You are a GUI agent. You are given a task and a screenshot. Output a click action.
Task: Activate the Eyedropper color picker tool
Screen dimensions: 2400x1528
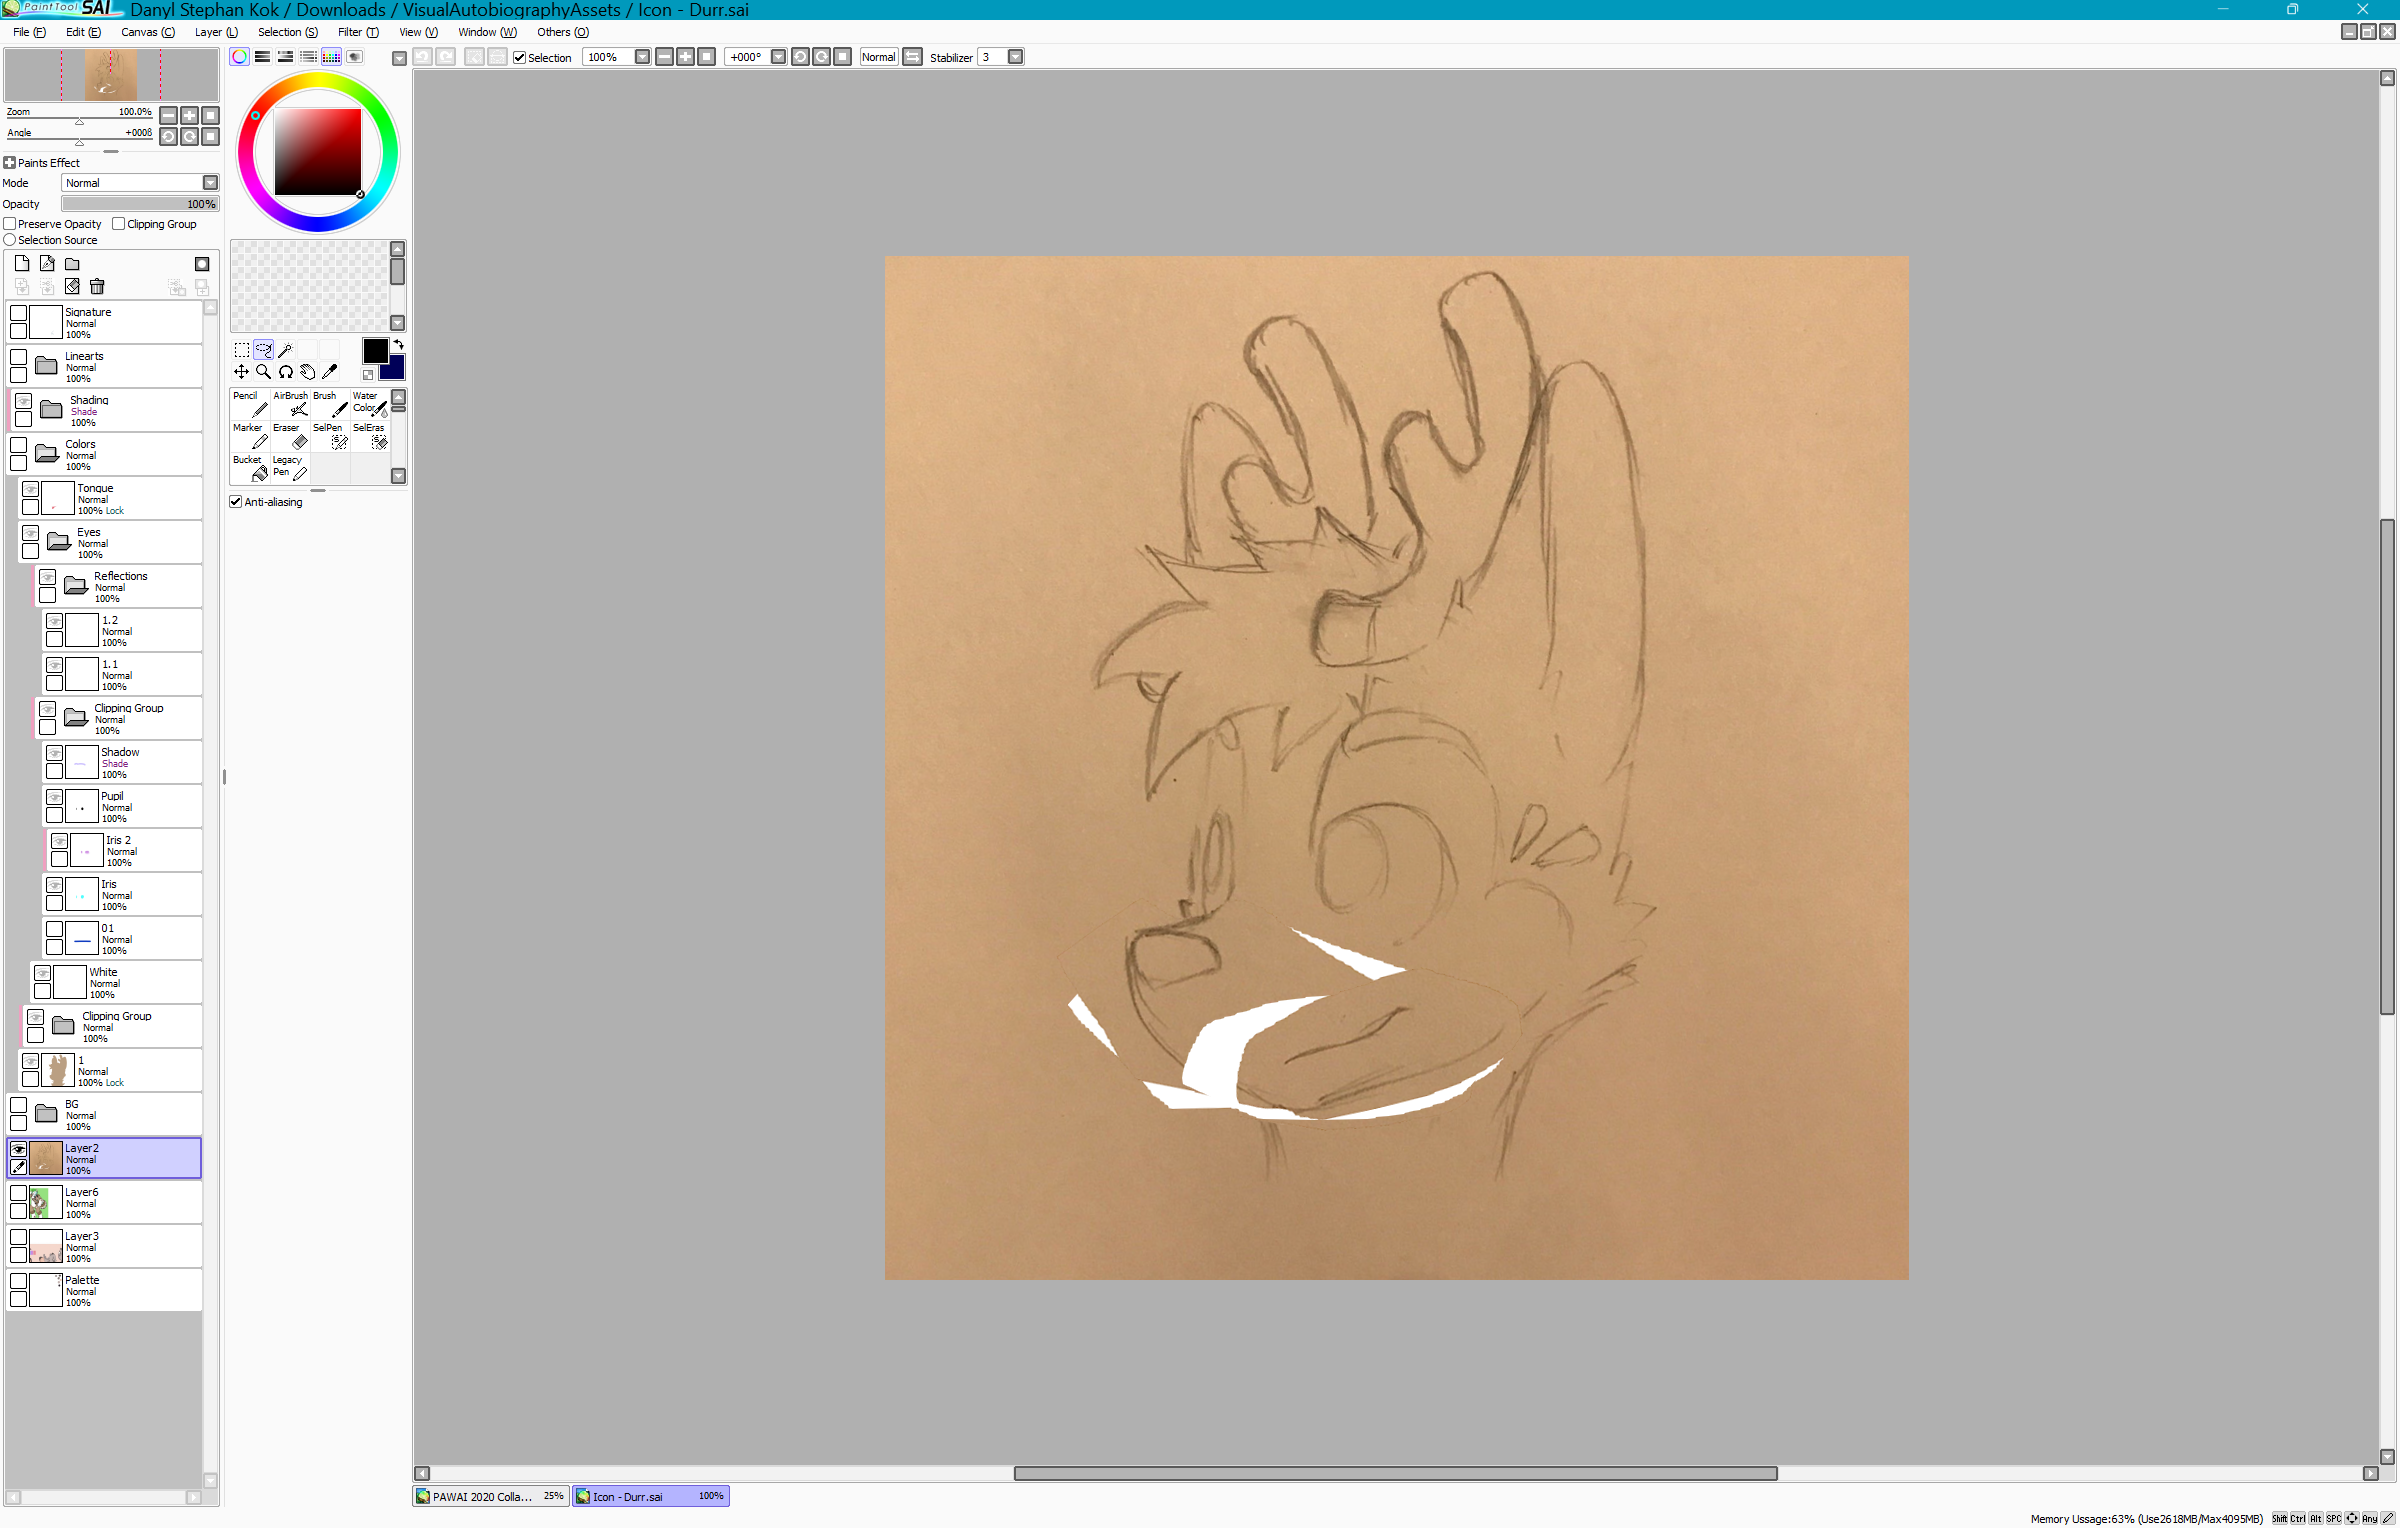[330, 372]
